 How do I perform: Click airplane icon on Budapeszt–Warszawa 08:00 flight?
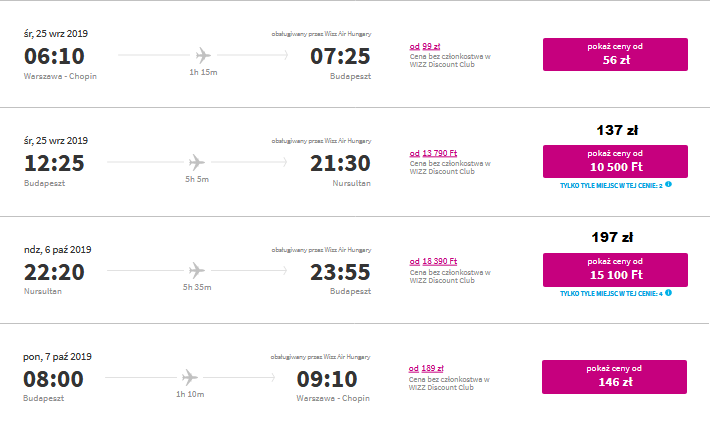[190, 377]
